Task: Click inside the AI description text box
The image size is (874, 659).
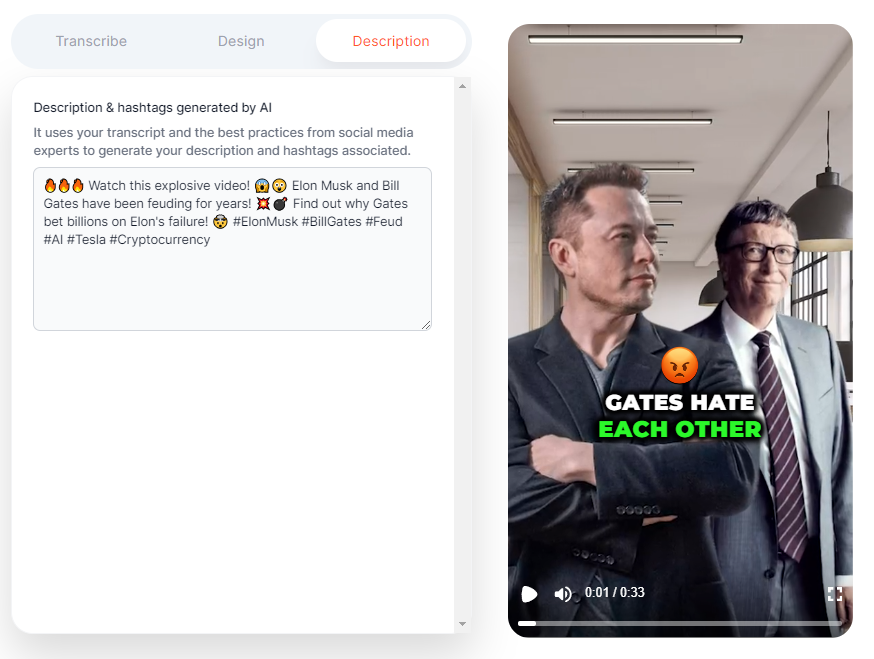Action: (232, 249)
